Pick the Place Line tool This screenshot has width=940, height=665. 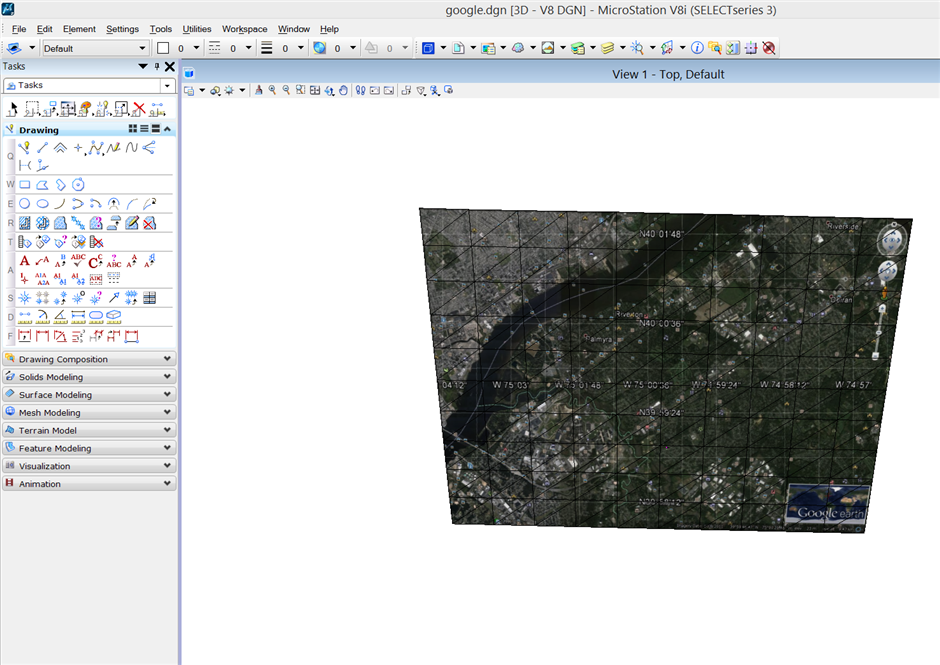click(x=42, y=148)
